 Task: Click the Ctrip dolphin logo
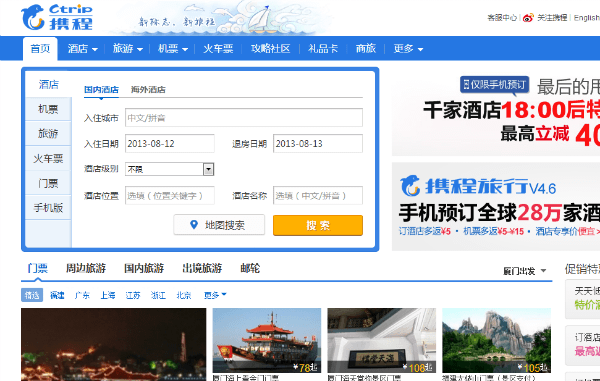click(x=57, y=17)
